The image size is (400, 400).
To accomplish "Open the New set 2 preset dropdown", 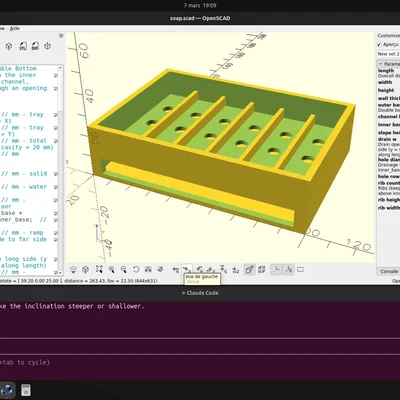I will point(388,54).
